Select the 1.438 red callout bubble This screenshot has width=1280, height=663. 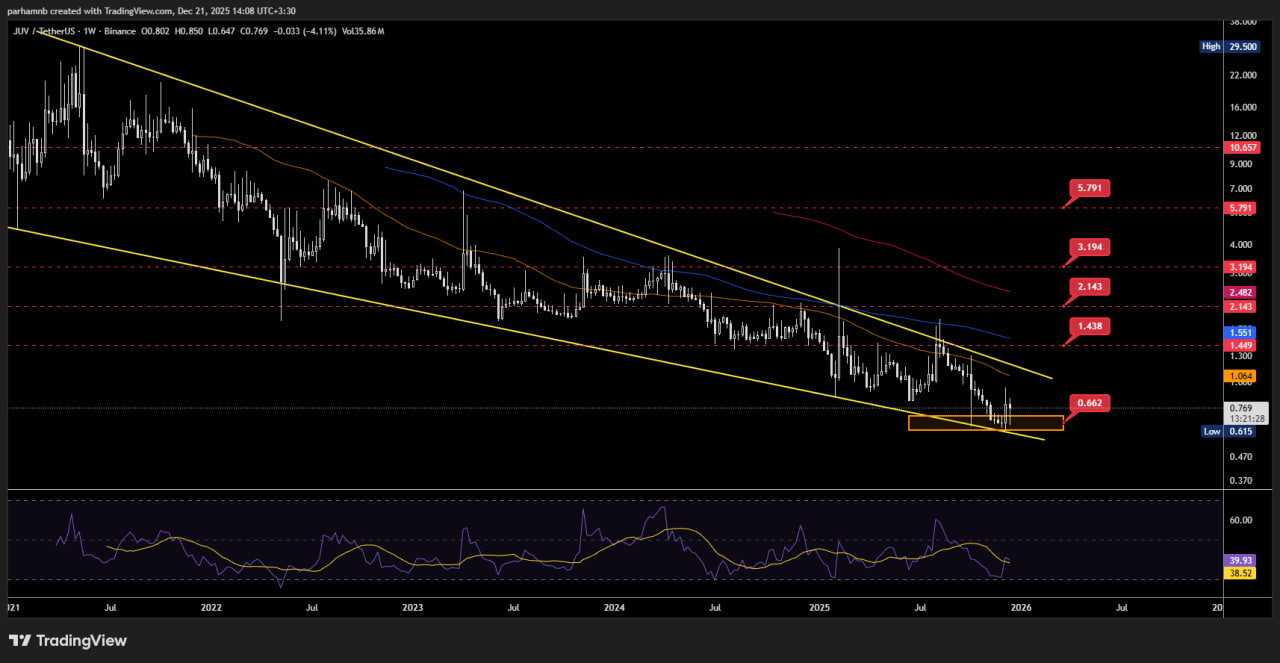(1090, 326)
